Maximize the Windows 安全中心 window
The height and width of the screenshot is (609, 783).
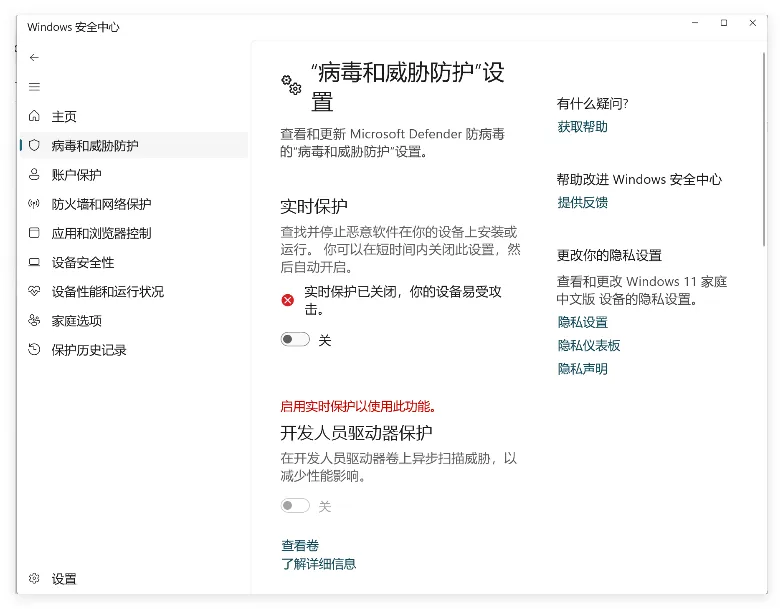click(x=724, y=23)
